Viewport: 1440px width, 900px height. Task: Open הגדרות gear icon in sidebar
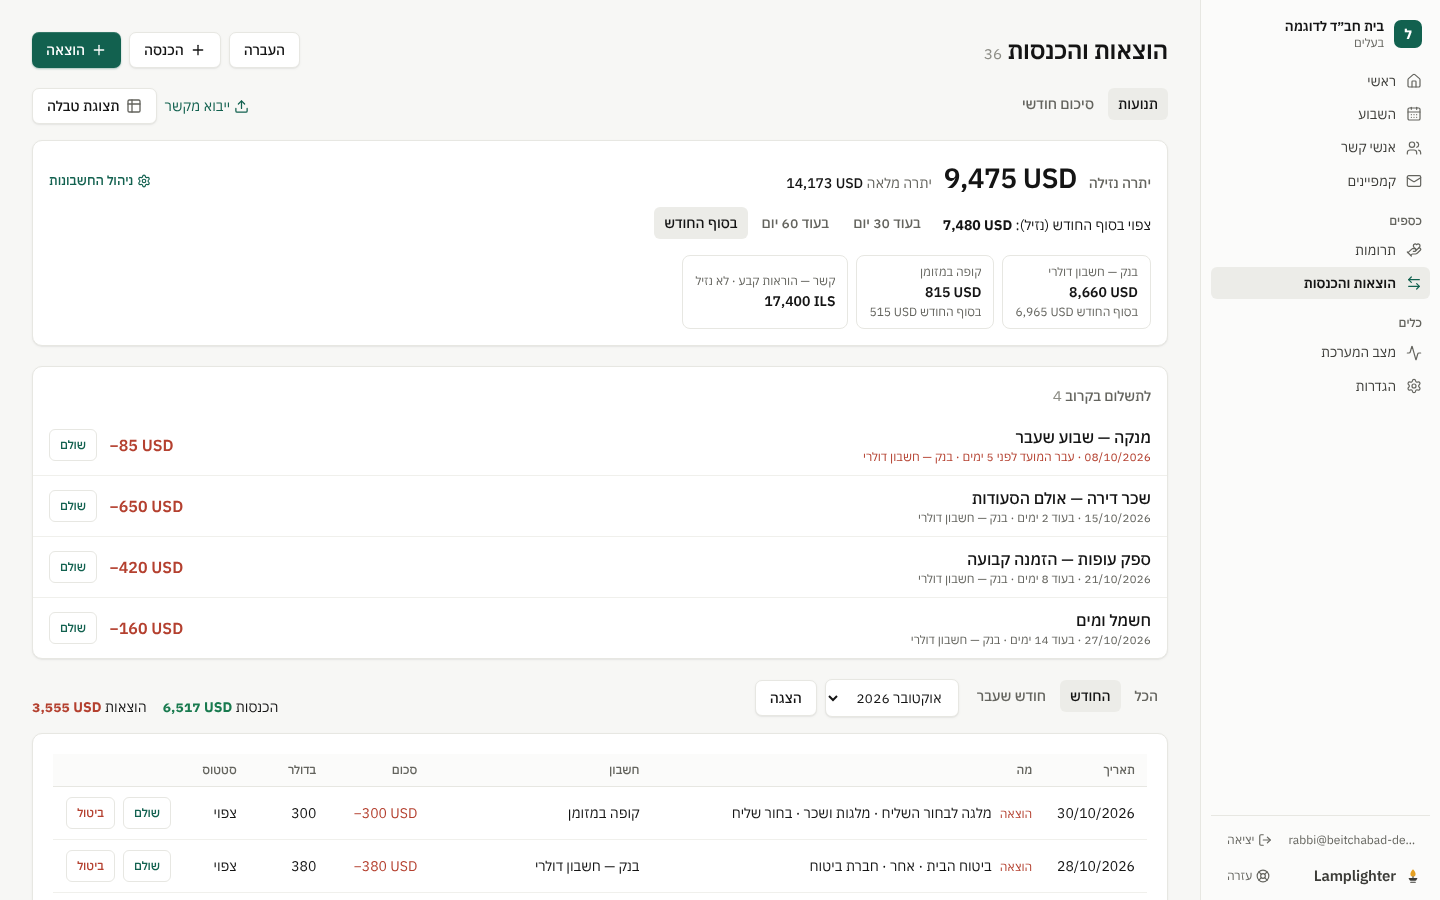click(x=1413, y=386)
